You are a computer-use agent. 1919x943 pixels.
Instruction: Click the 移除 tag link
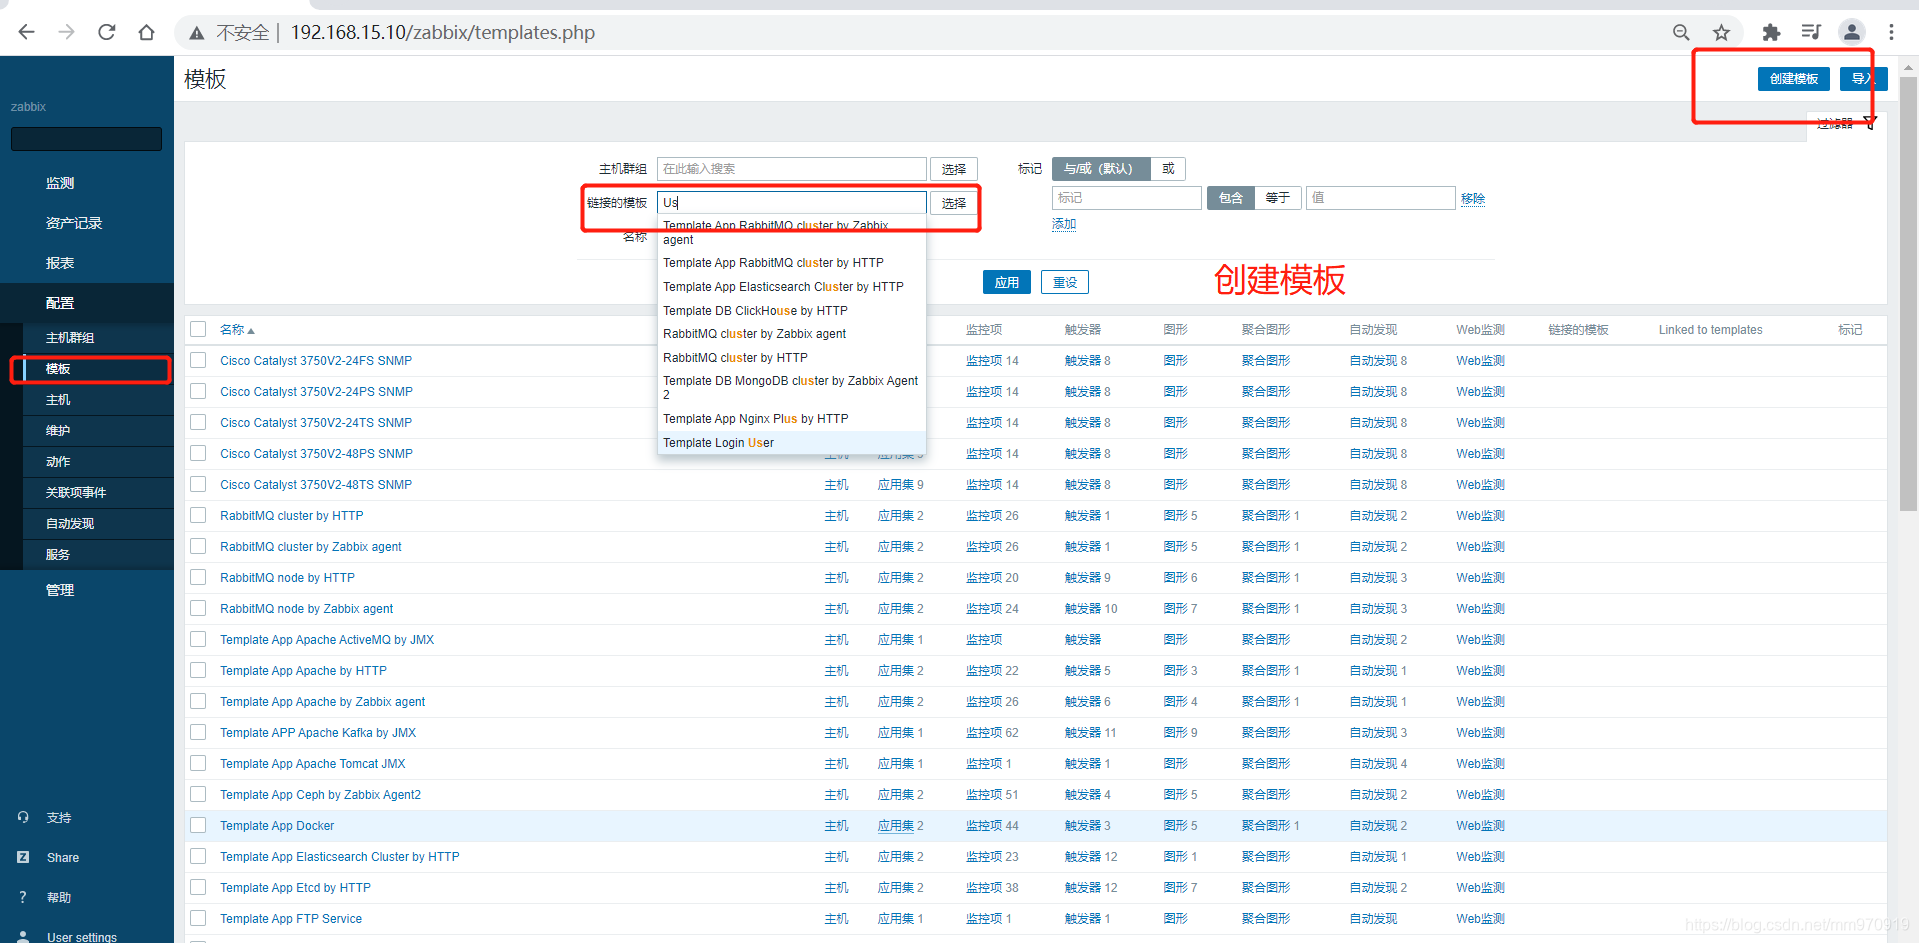1472,199
